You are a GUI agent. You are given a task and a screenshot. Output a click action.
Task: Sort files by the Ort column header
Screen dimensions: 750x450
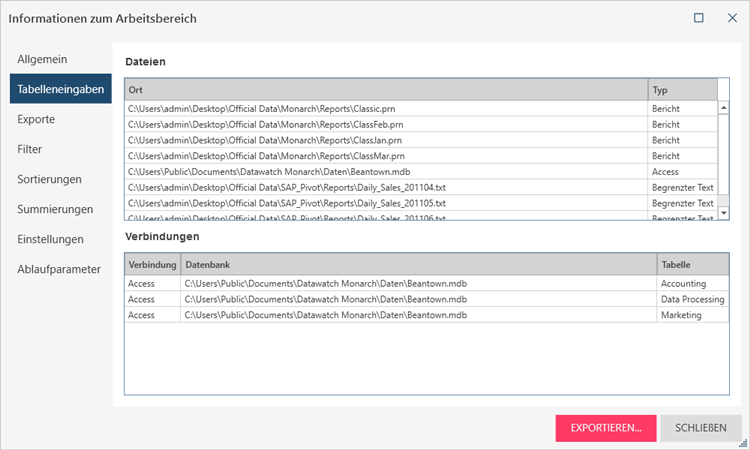pyautogui.click(x=386, y=90)
